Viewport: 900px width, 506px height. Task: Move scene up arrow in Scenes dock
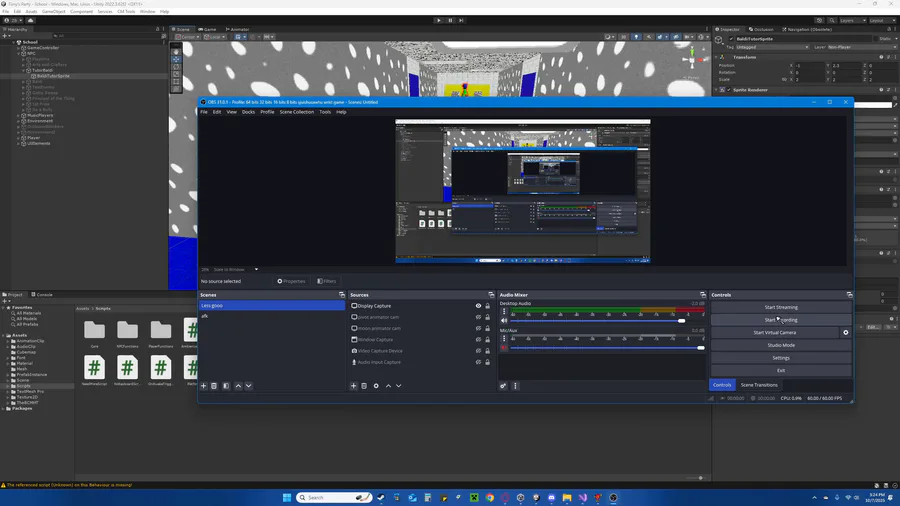(x=238, y=386)
